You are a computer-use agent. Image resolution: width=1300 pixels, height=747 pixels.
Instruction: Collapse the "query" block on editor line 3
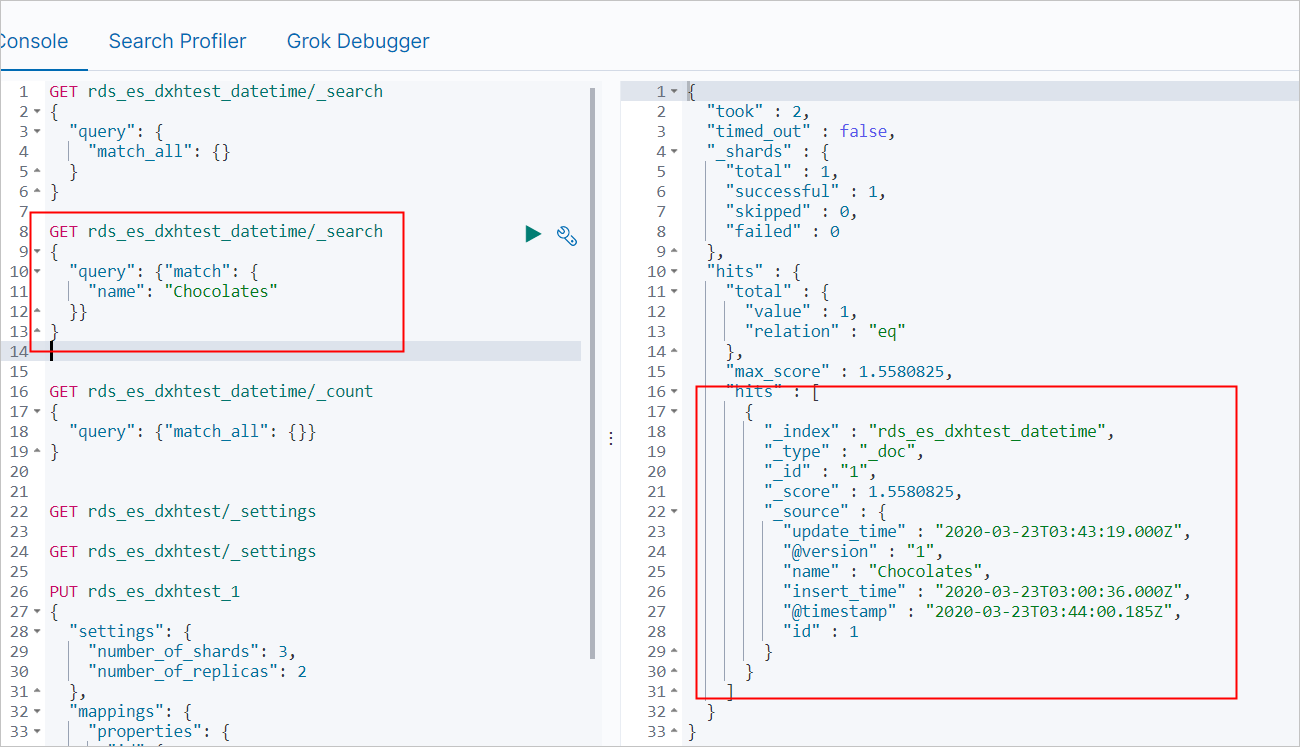[x=37, y=132]
